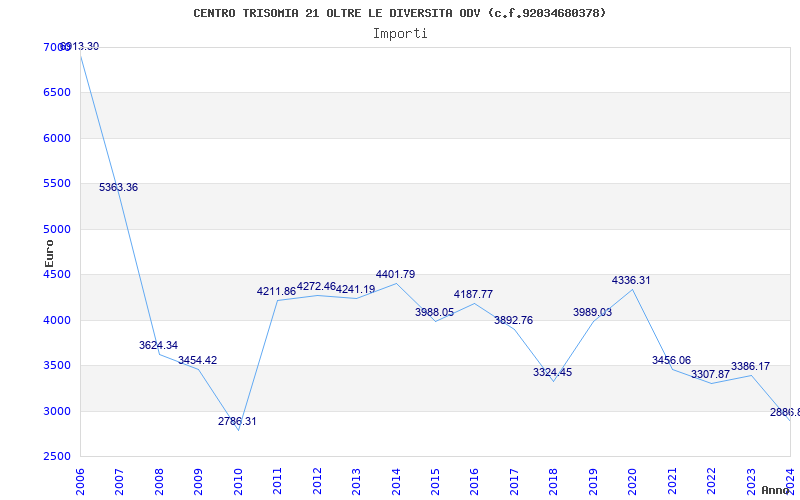800x500 pixels.
Task: Click the 2011 x-axis year
Action: 277,482
